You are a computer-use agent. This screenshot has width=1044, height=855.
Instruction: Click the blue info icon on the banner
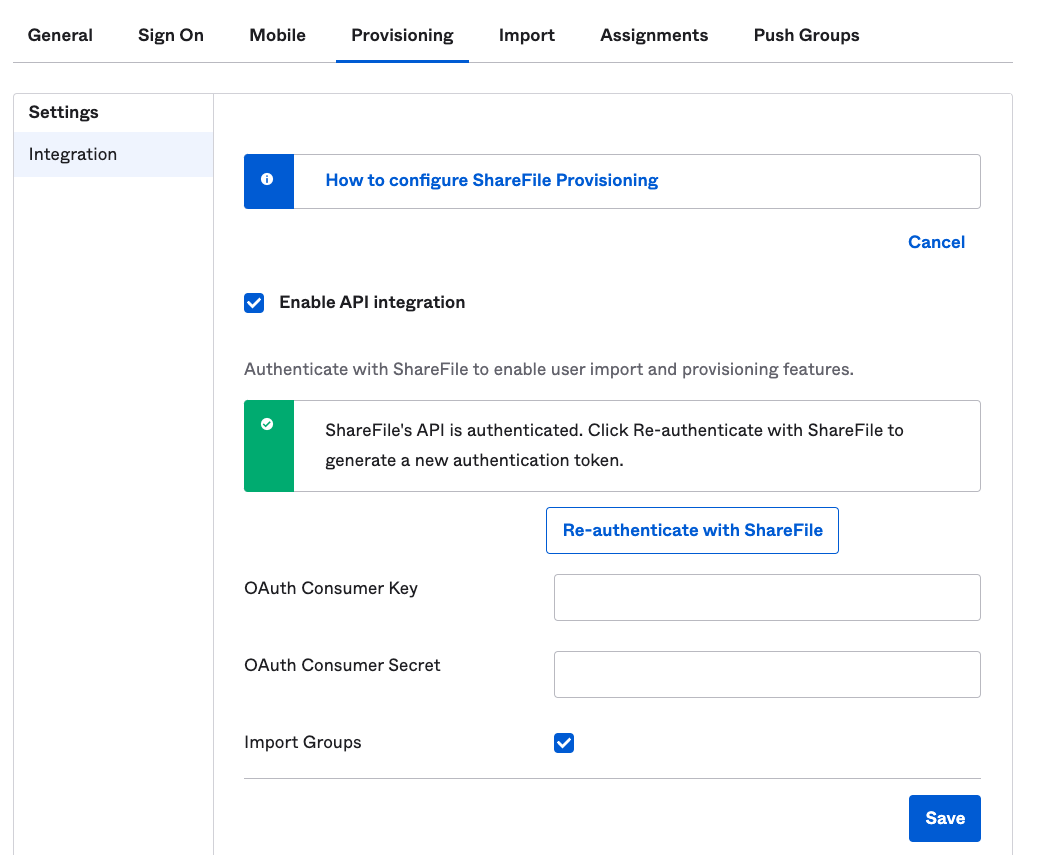tap(268, 180)
